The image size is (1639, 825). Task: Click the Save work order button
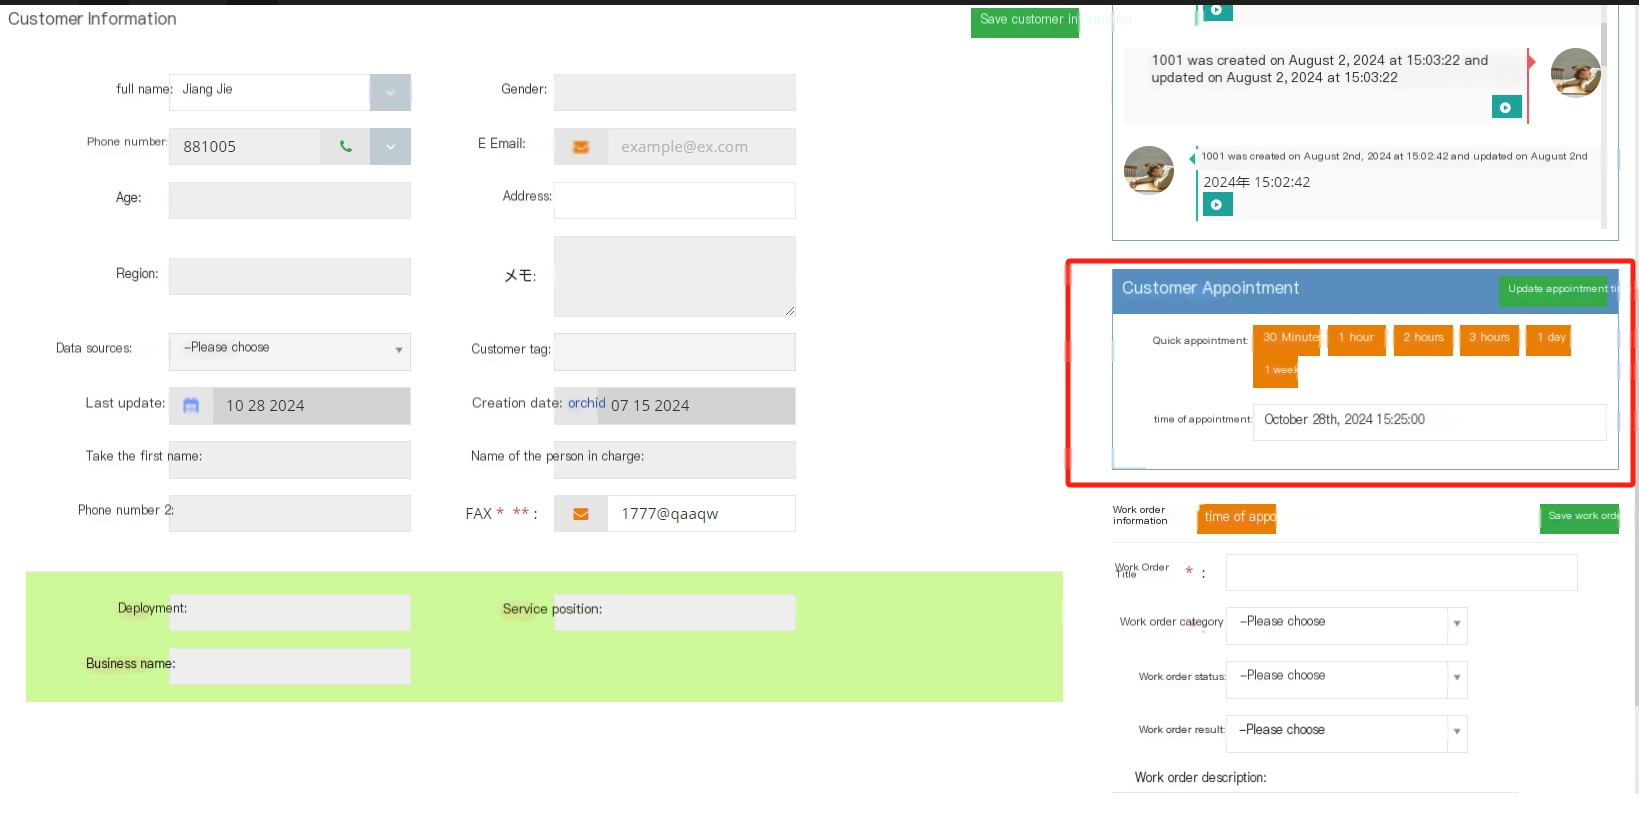pos(1579,518)
